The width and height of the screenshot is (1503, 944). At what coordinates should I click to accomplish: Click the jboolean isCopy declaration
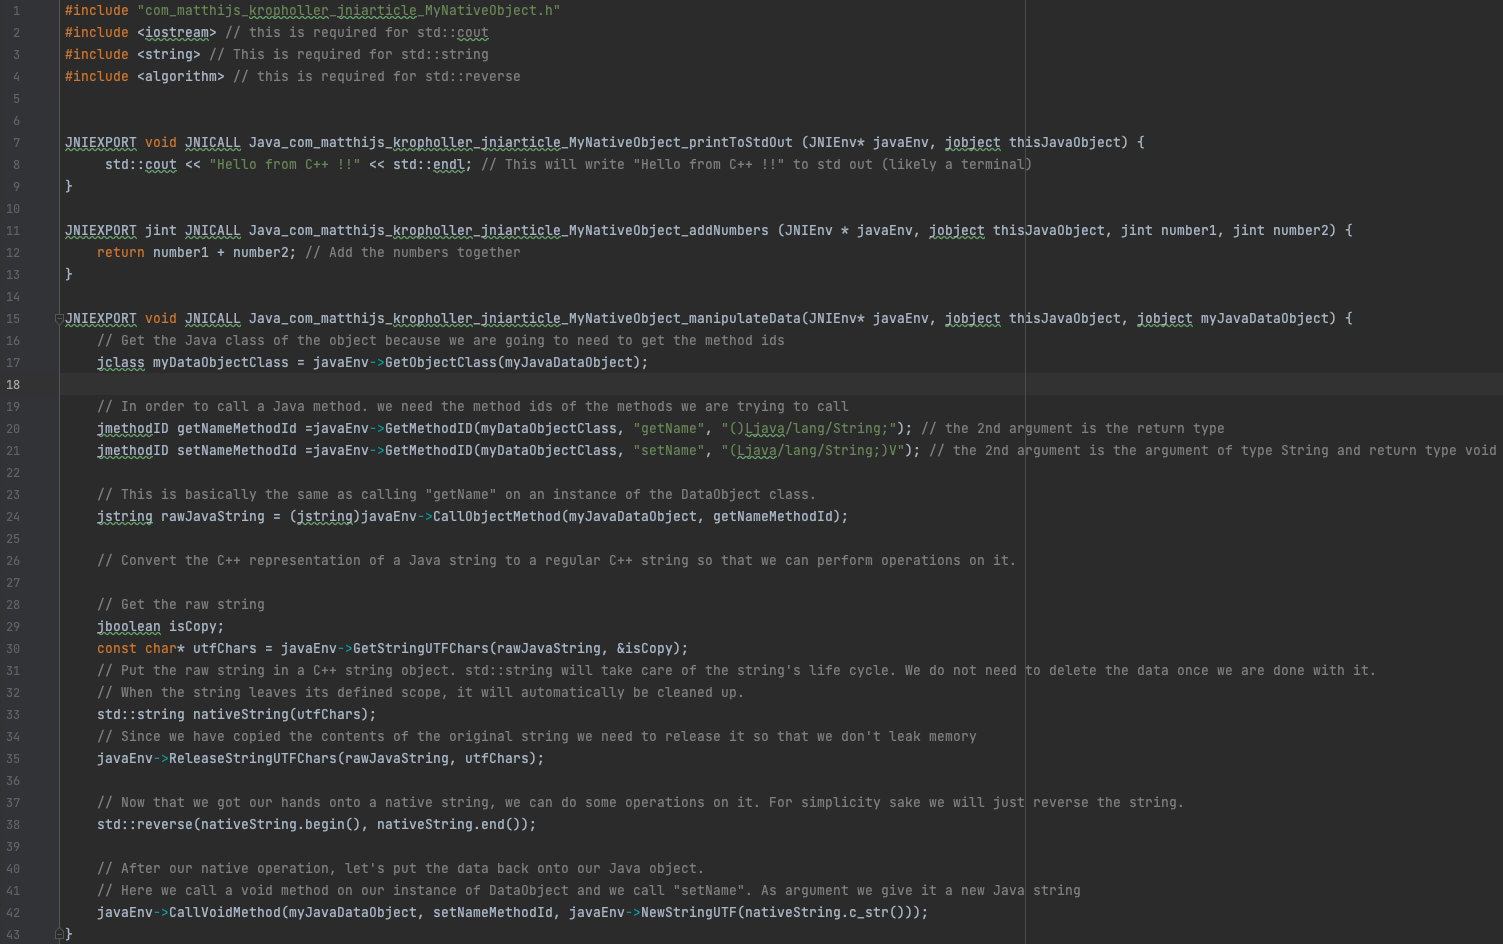point(160,627)
